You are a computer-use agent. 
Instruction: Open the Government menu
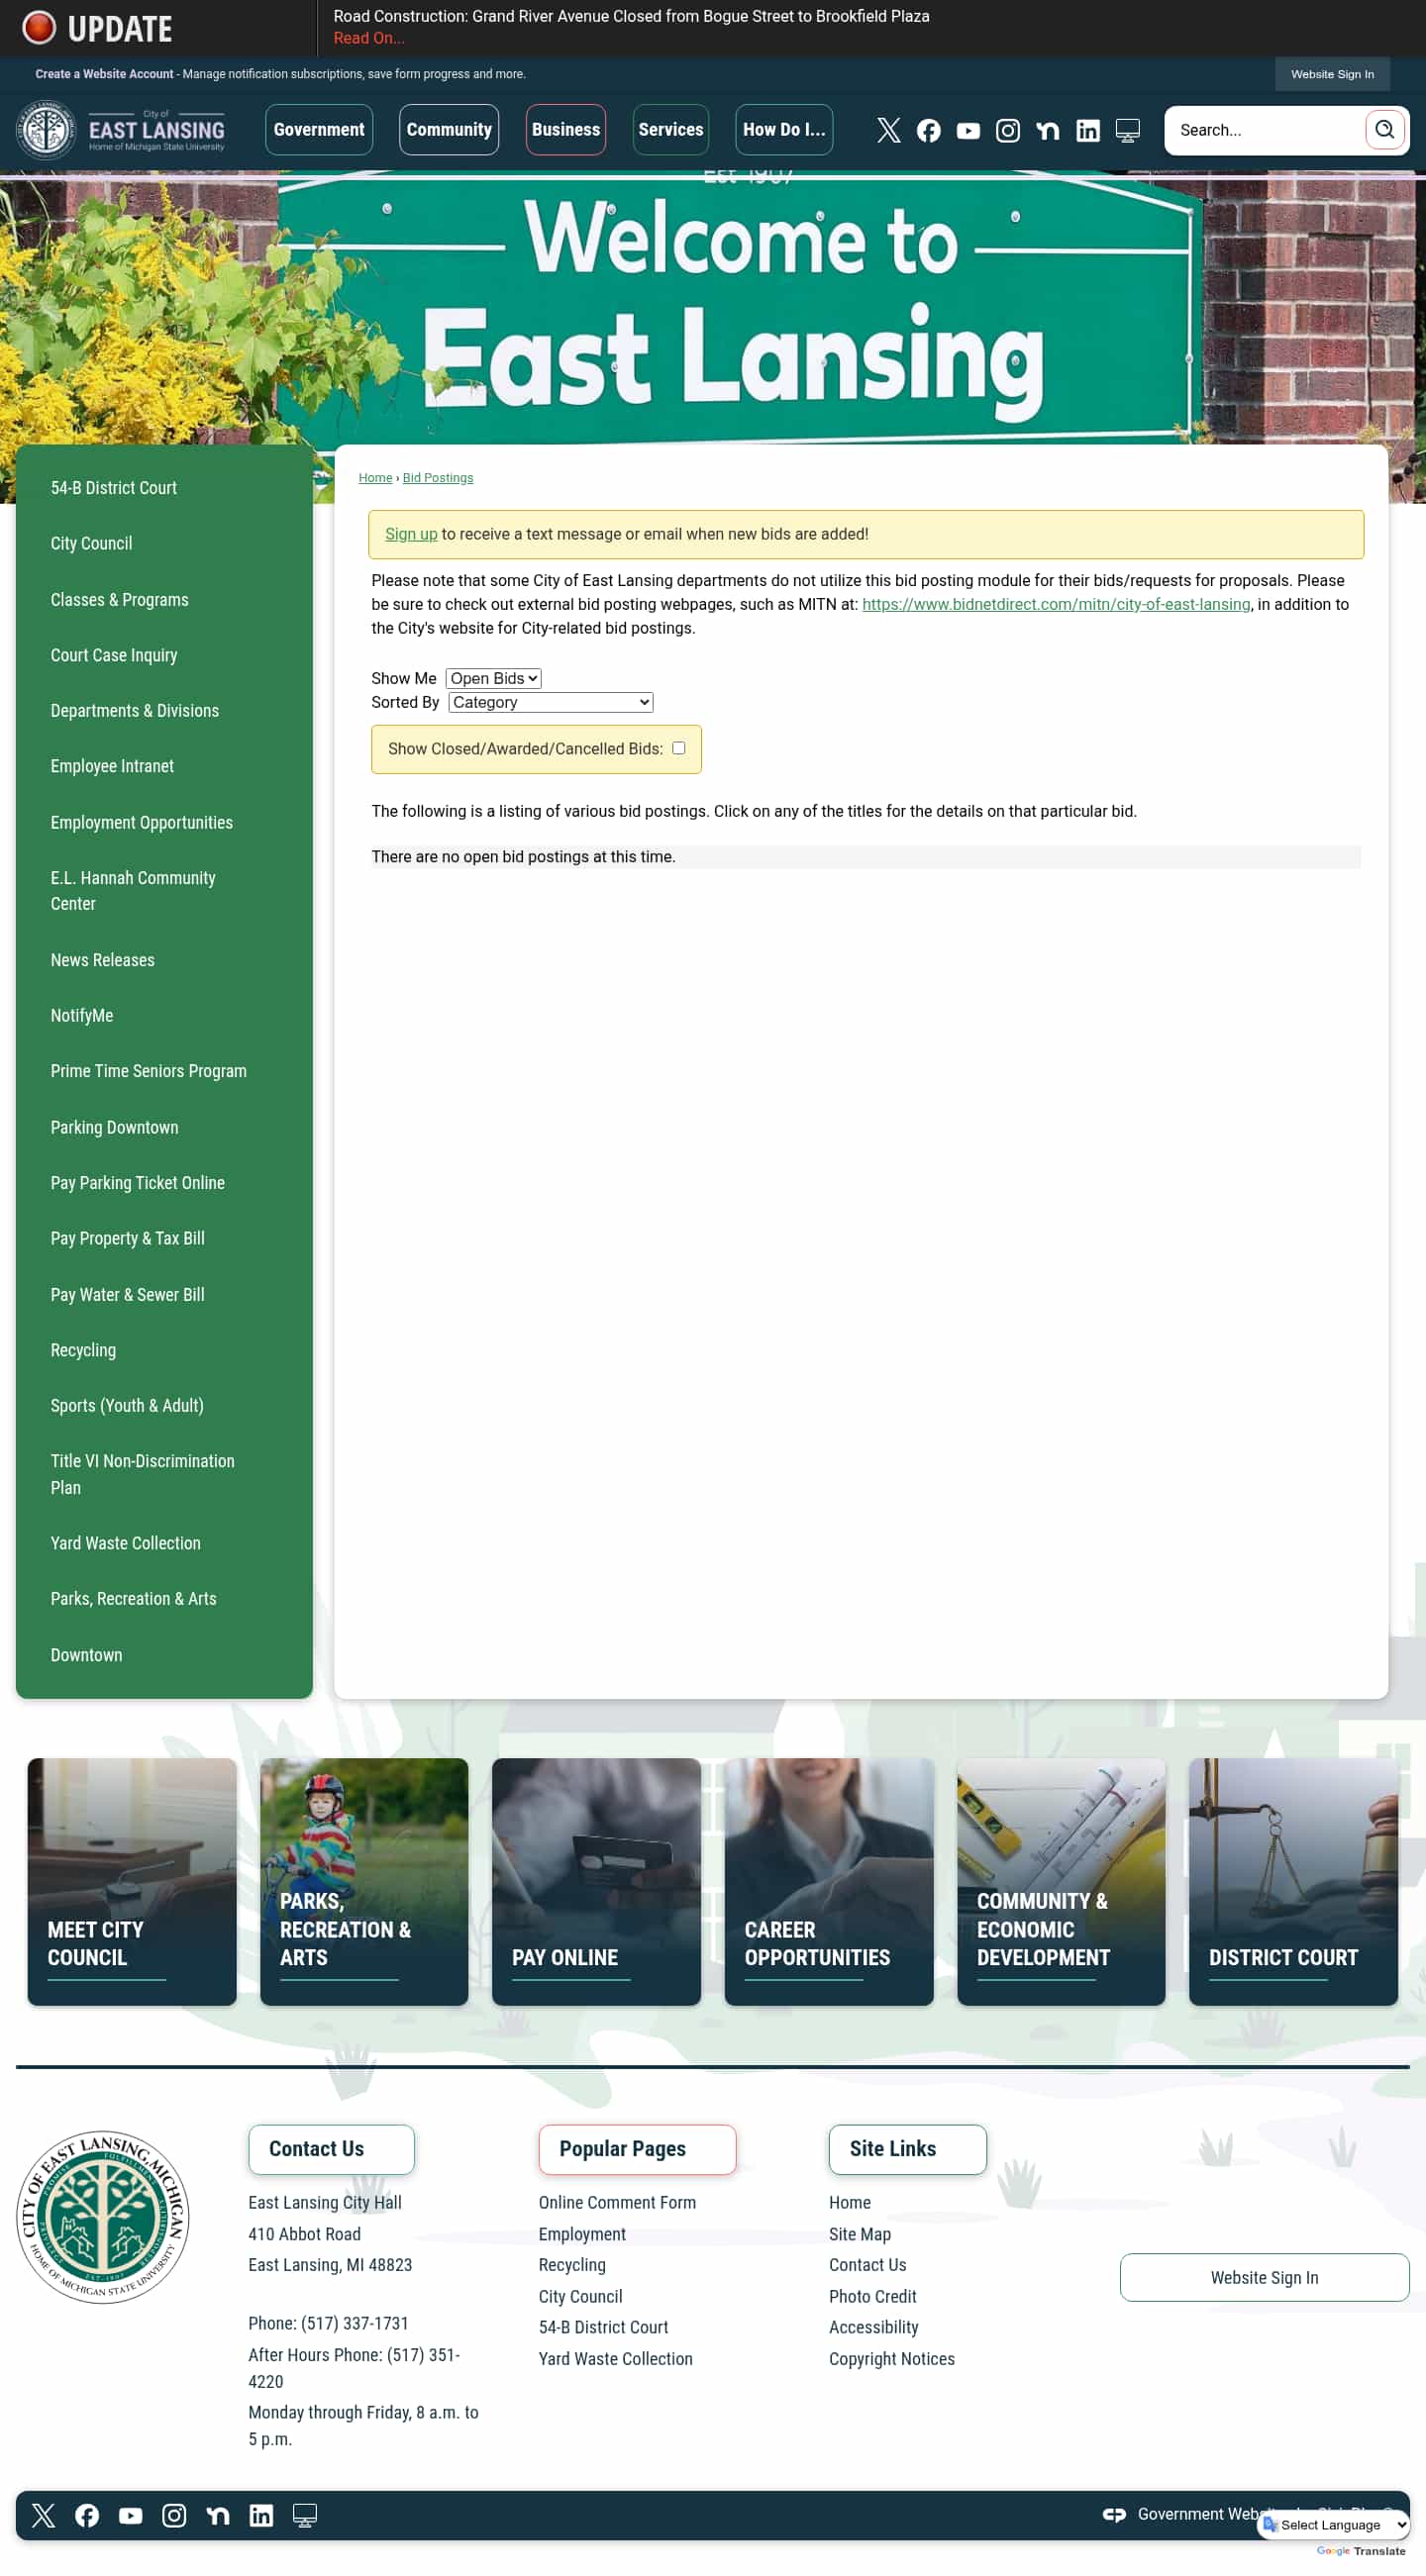coord(319,130)
